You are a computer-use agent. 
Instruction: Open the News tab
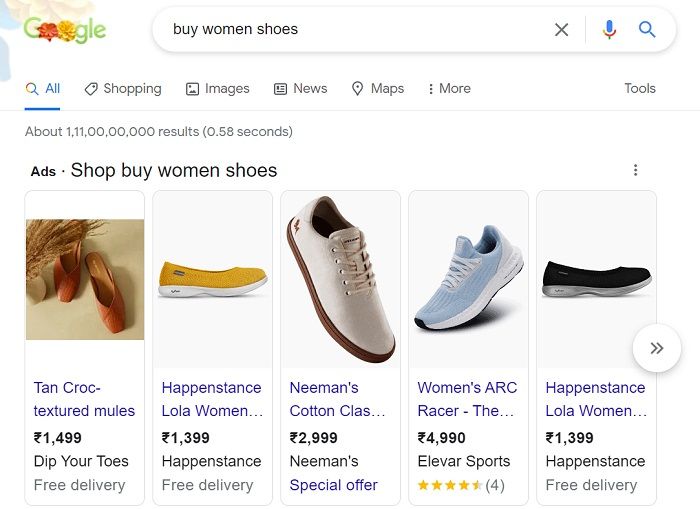coord(300,88)
